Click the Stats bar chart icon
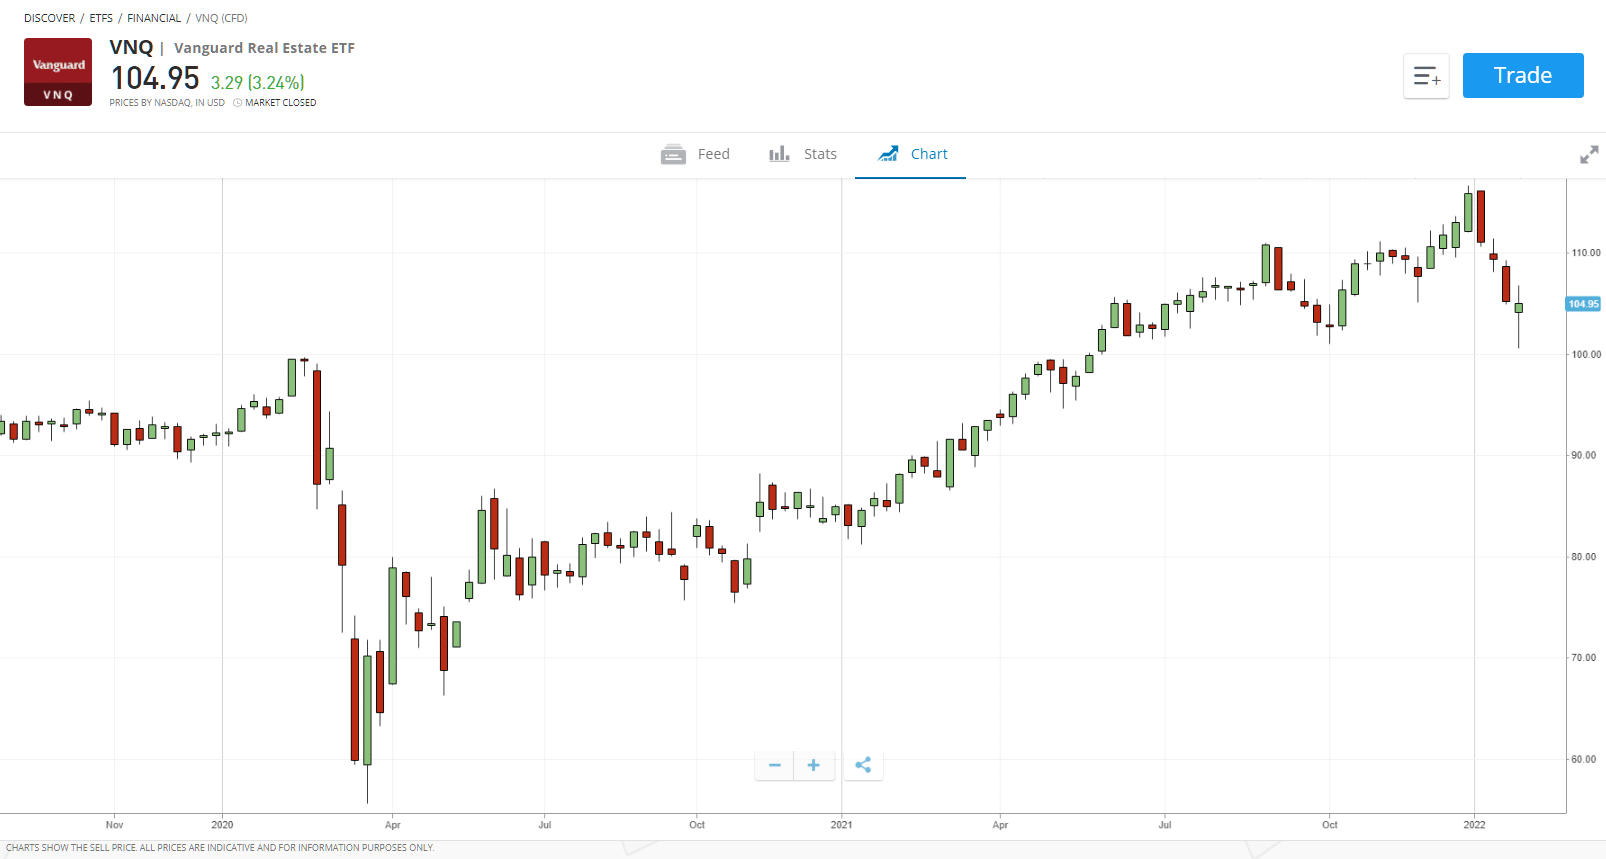 tap(779, 154)
